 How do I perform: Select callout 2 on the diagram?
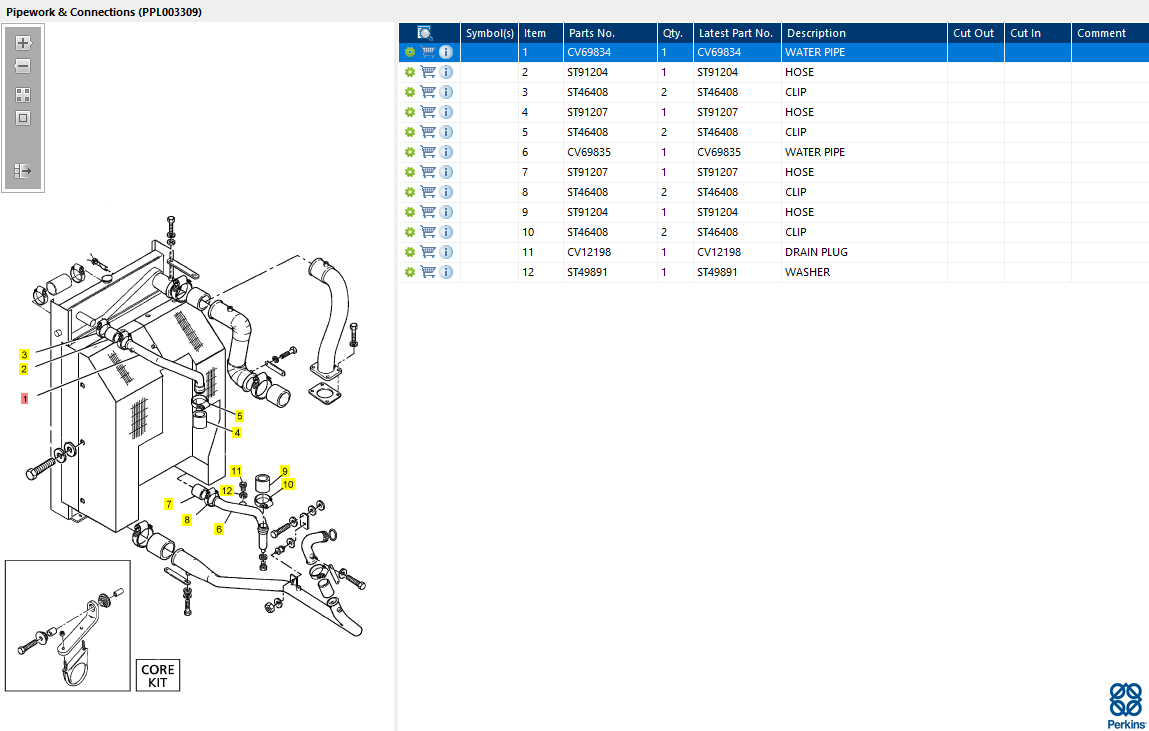(24, 369)
